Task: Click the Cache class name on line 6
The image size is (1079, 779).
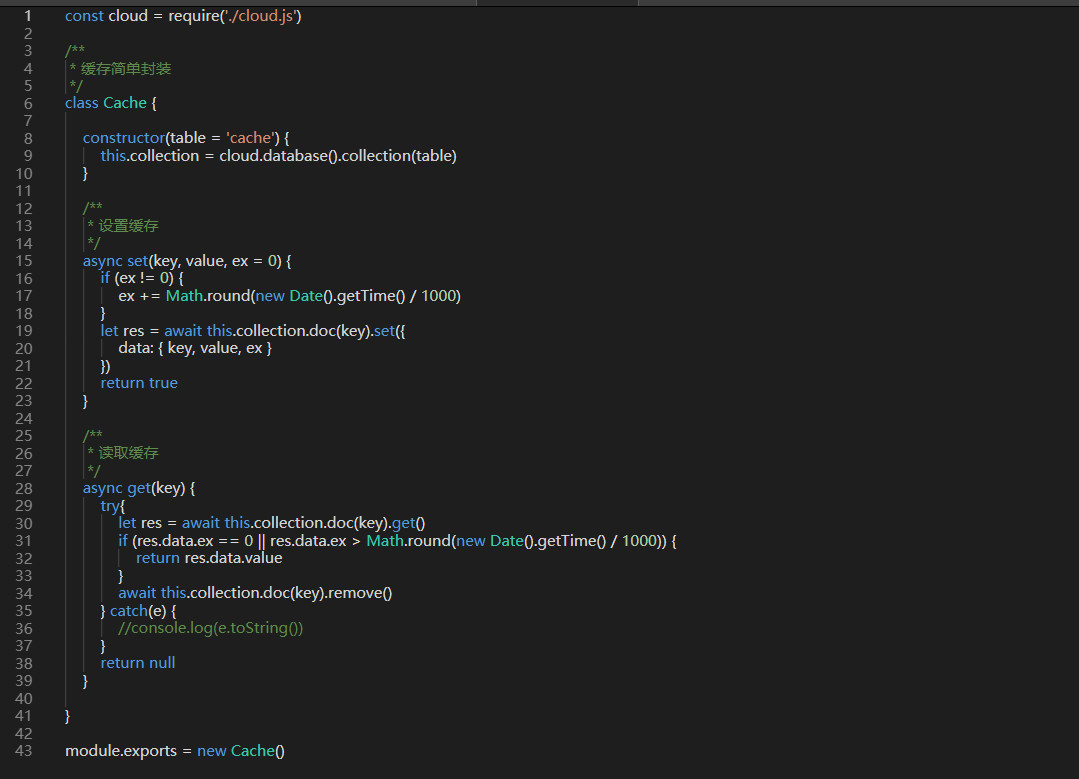Action: pyautogui.click(x=125, y=103)
